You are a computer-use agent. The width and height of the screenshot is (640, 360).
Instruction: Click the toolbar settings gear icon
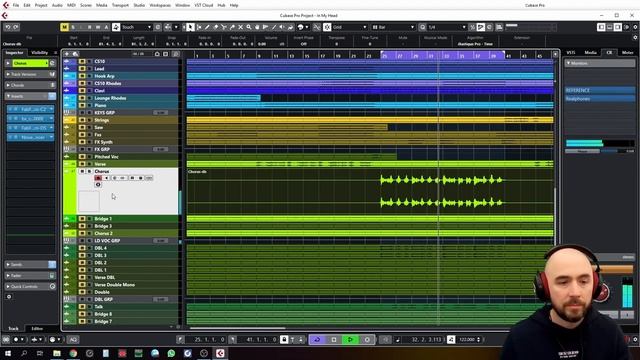click(x=635, y=27)
